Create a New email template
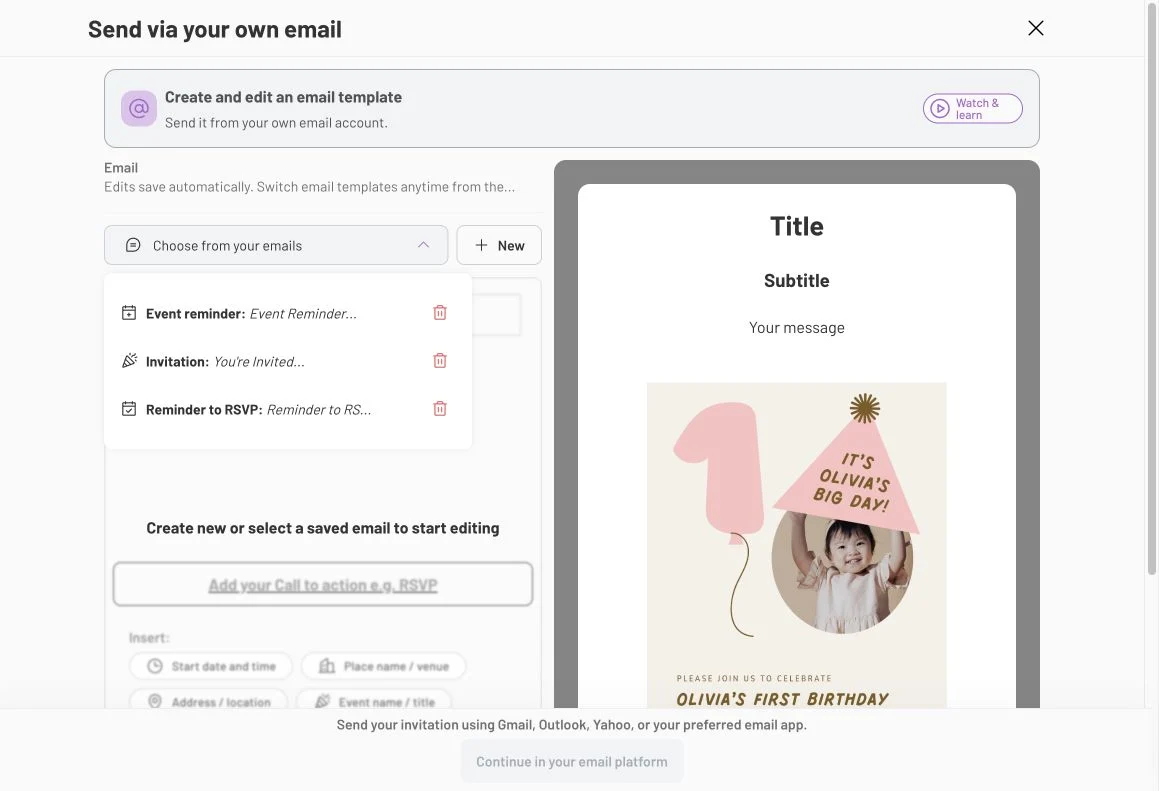The width and height of the screenshot is (1159, 791). pos(499,245)
